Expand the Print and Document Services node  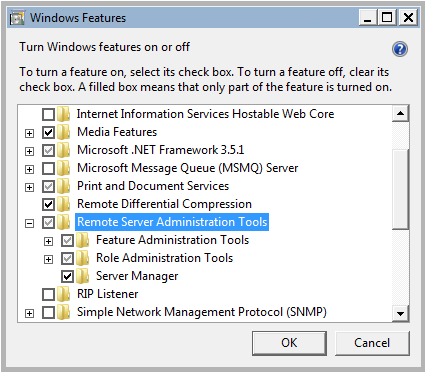click(29, 187)
